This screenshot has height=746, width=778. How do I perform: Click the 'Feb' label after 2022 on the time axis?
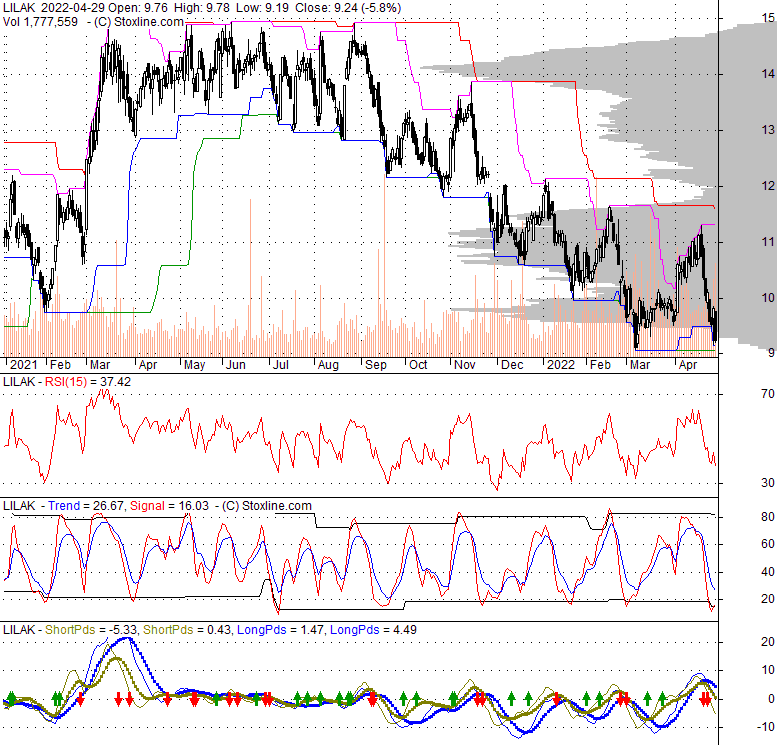pos(600,365)
